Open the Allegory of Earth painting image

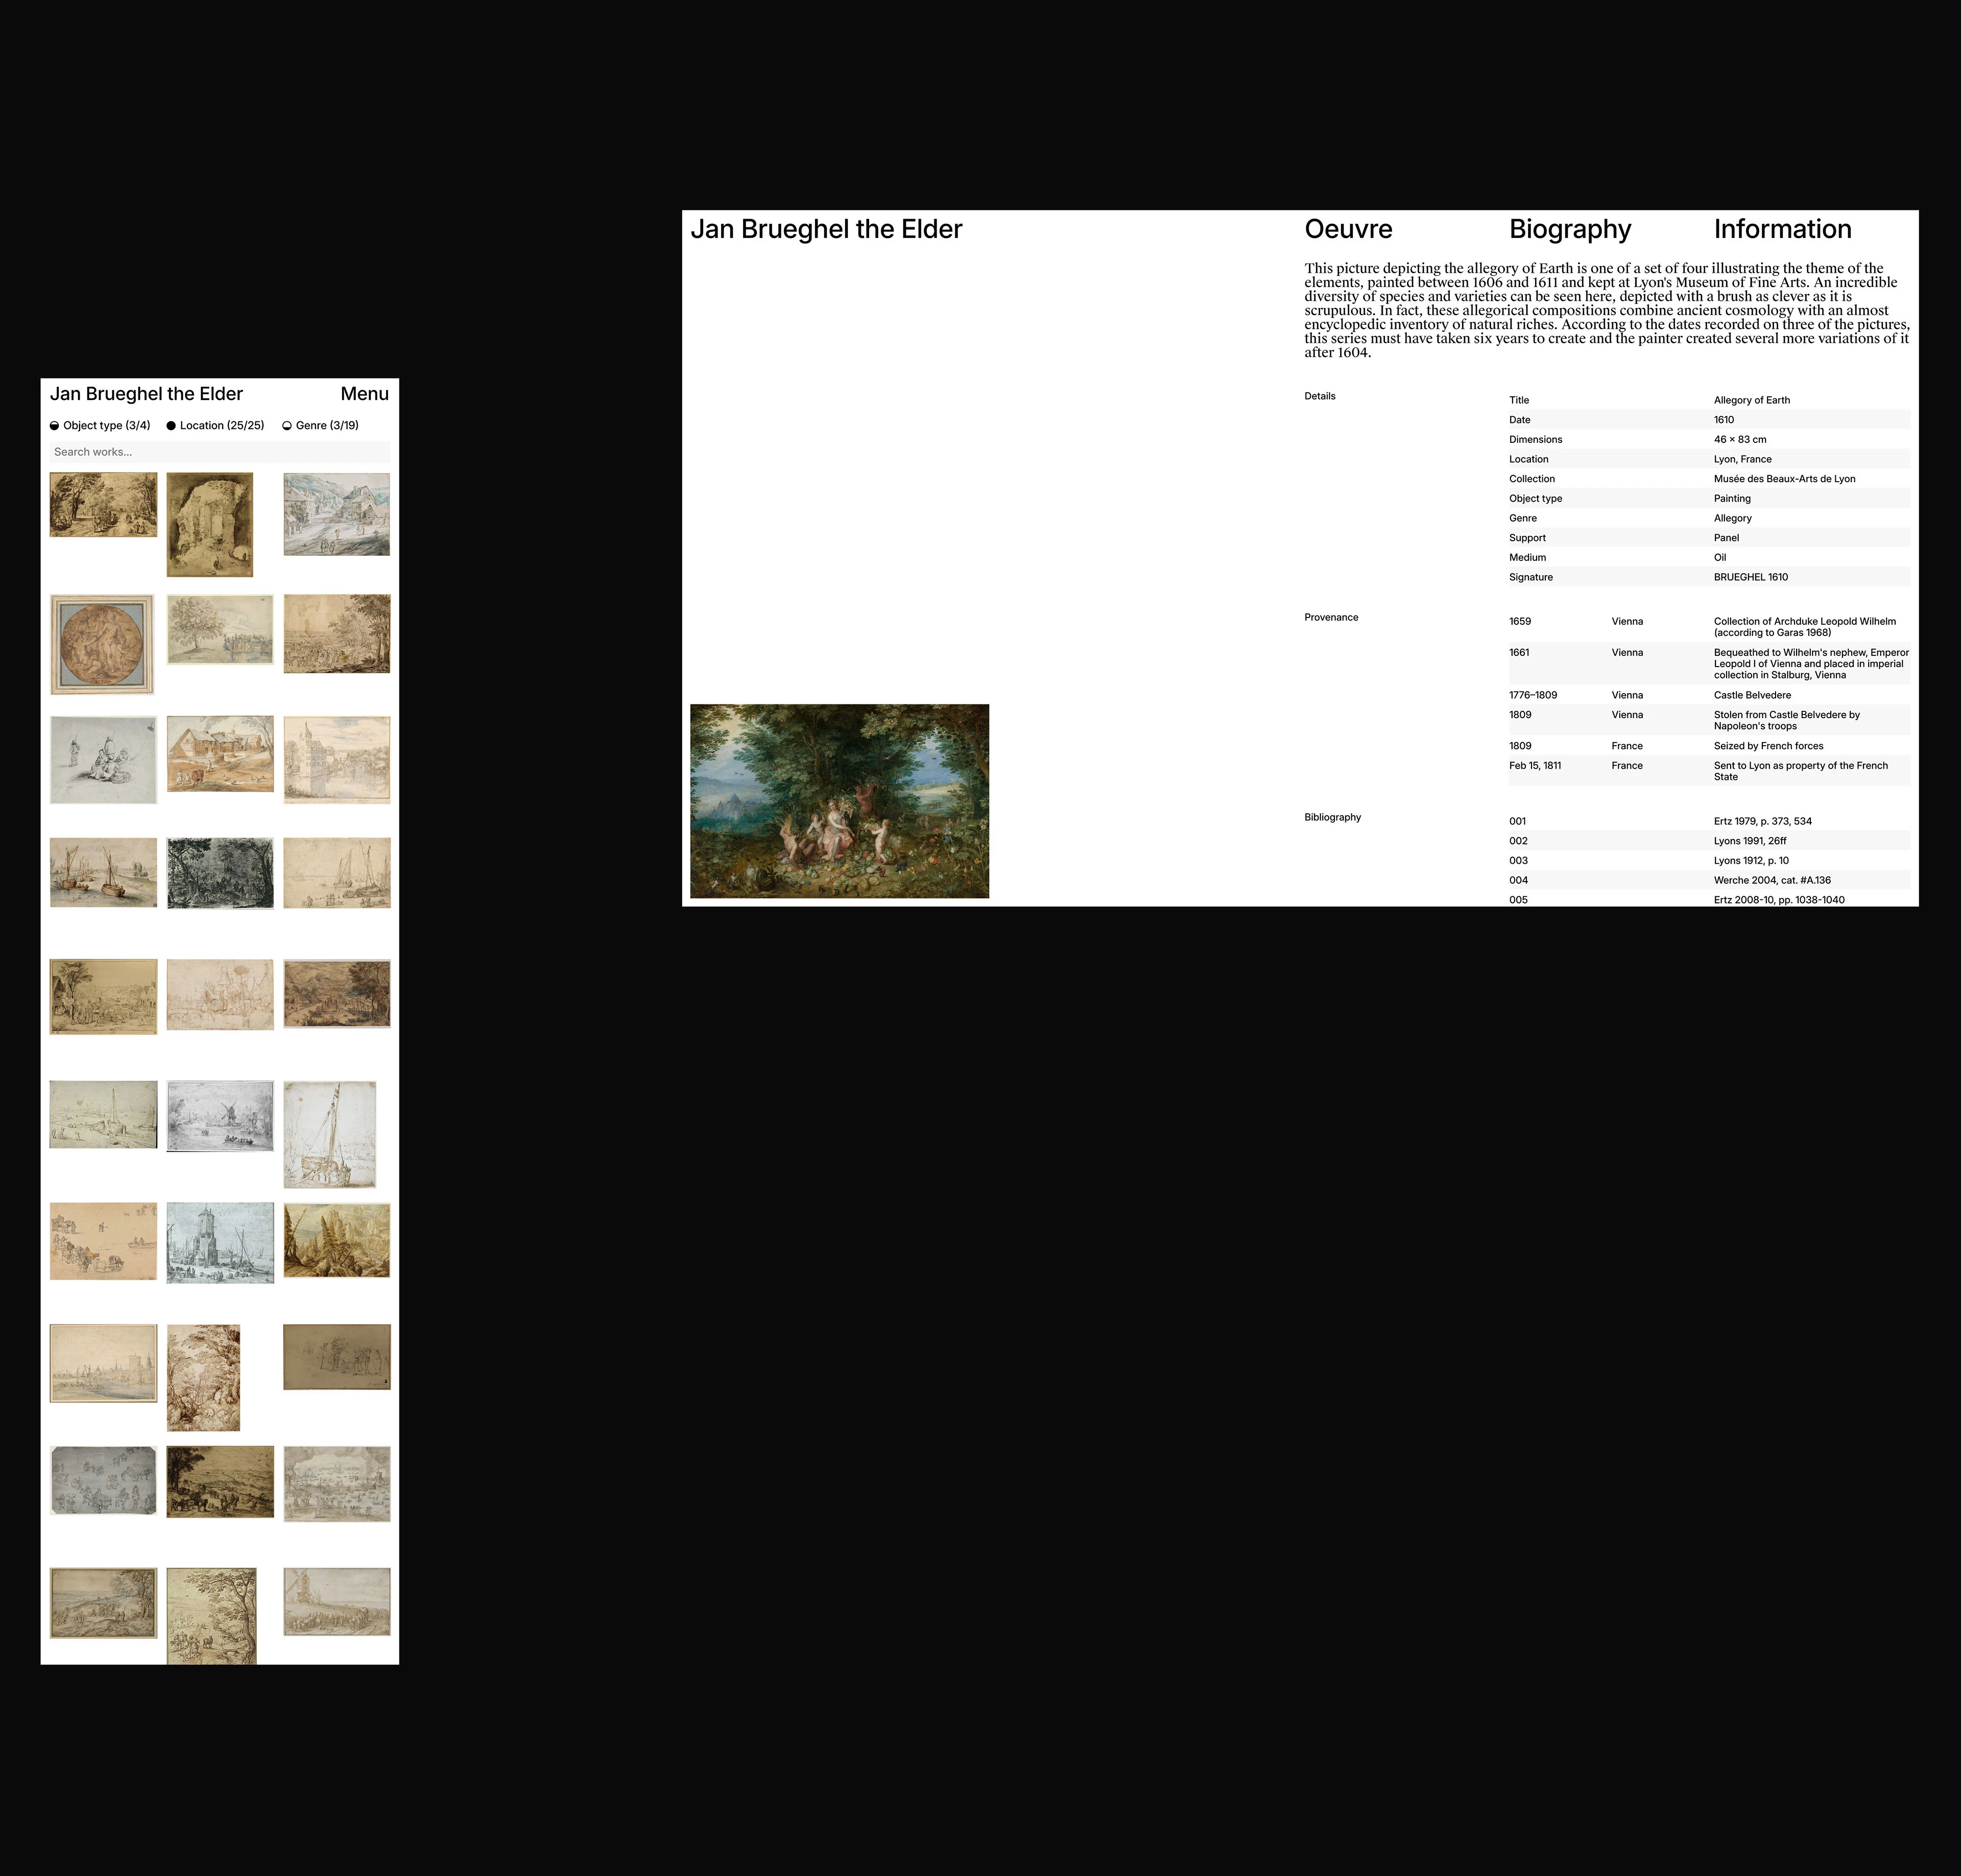click(839, 801)
